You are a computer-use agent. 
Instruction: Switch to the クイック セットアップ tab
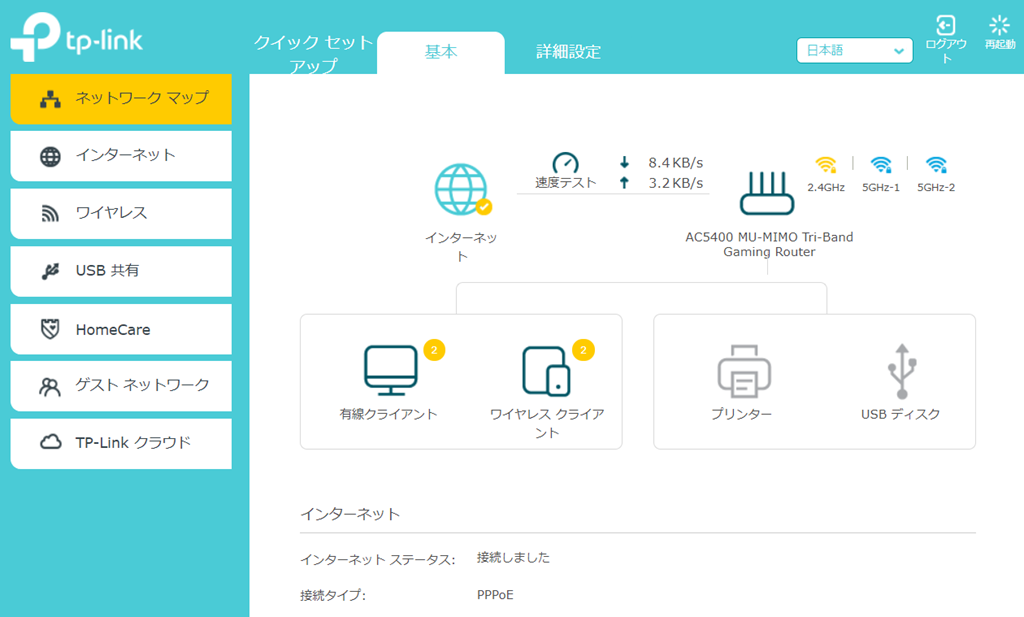(x=313, y=53)
